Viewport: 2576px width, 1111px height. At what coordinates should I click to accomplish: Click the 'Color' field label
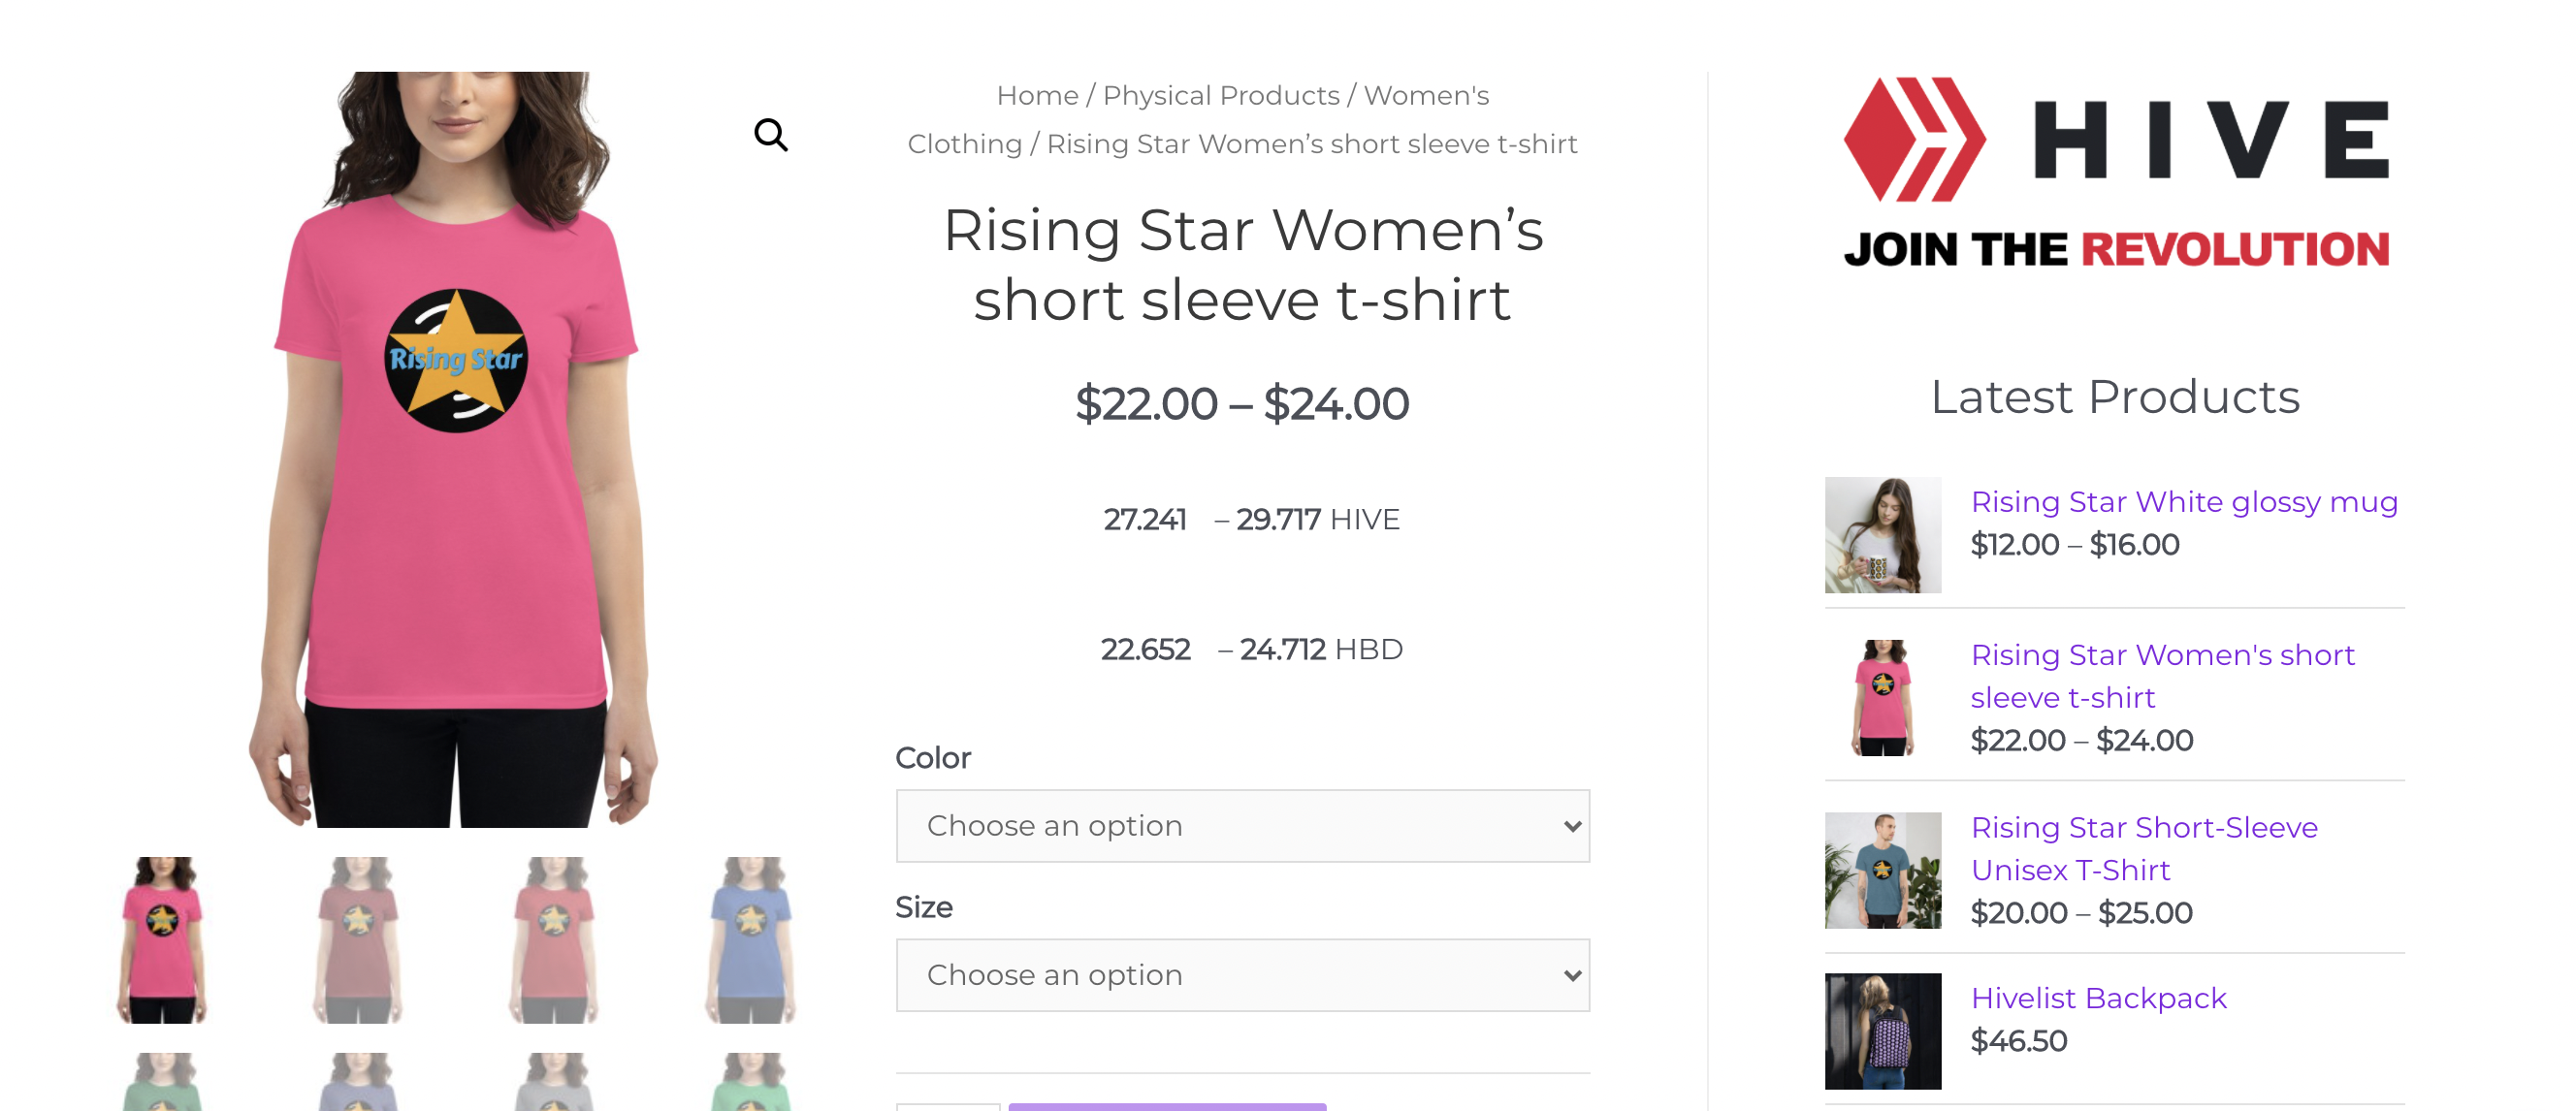[x=932, y=757]
